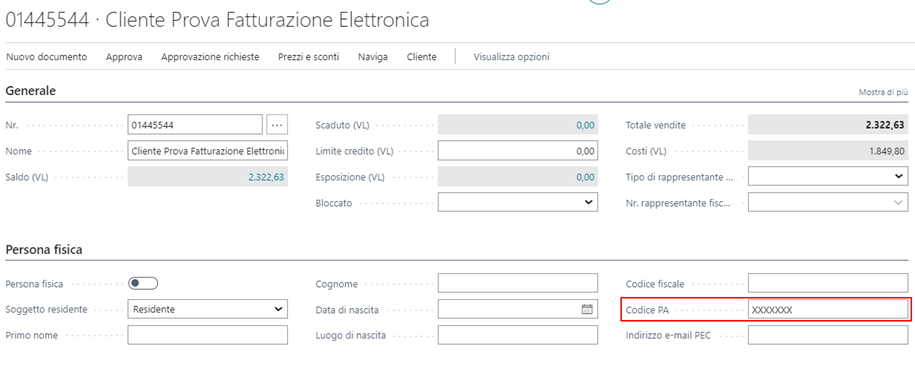Screen dimensions: 915x372
Task: Collapse the Persona fisica section header
Action: point(44,249)
